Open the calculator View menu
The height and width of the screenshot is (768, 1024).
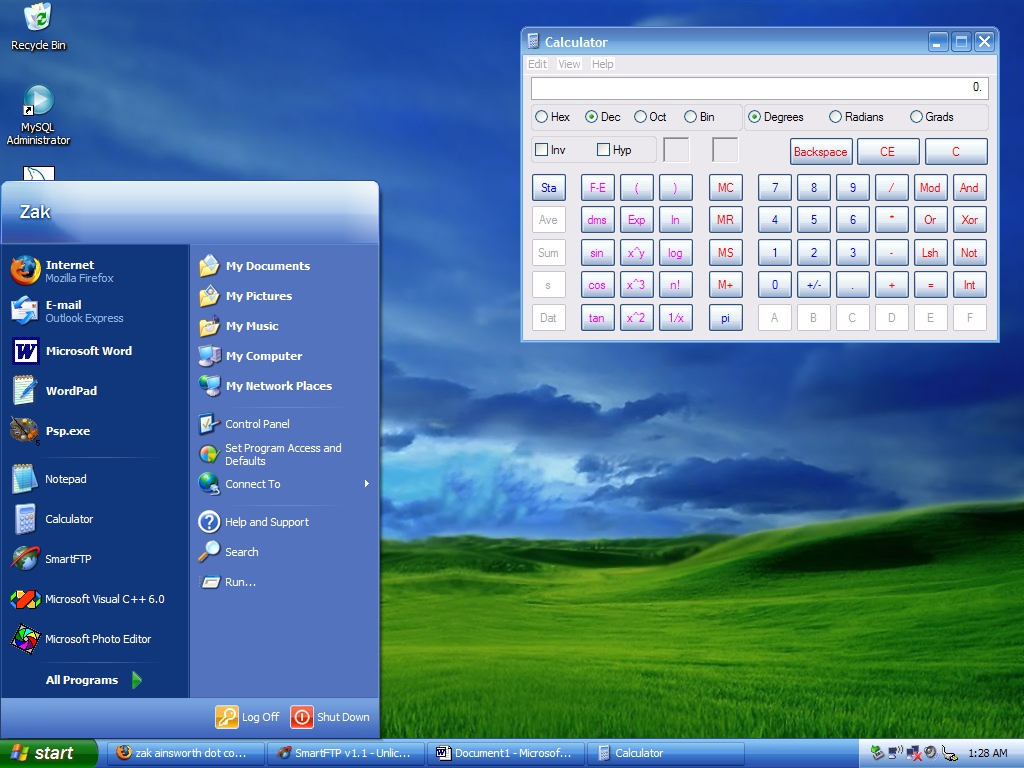[569, 64]
